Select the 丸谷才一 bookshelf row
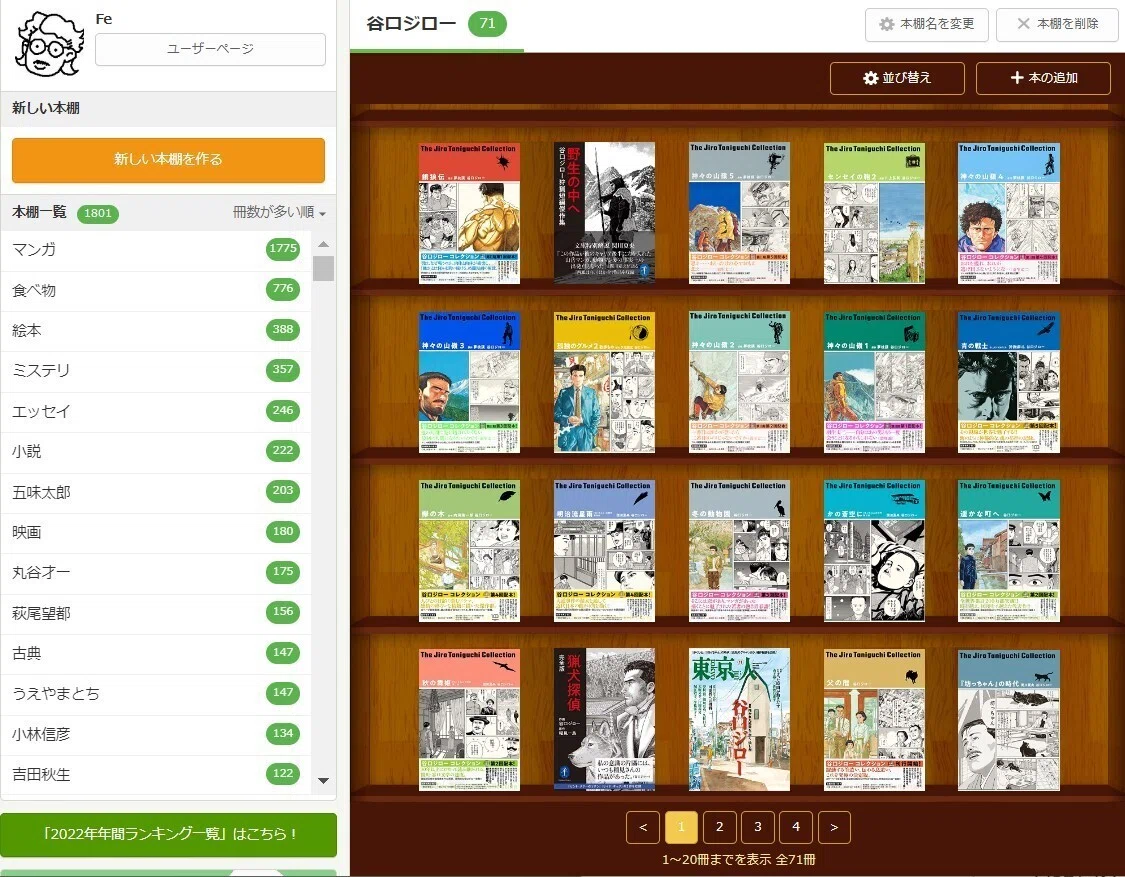This screenshot has height=877, width=1125. [x=156, y=572]
